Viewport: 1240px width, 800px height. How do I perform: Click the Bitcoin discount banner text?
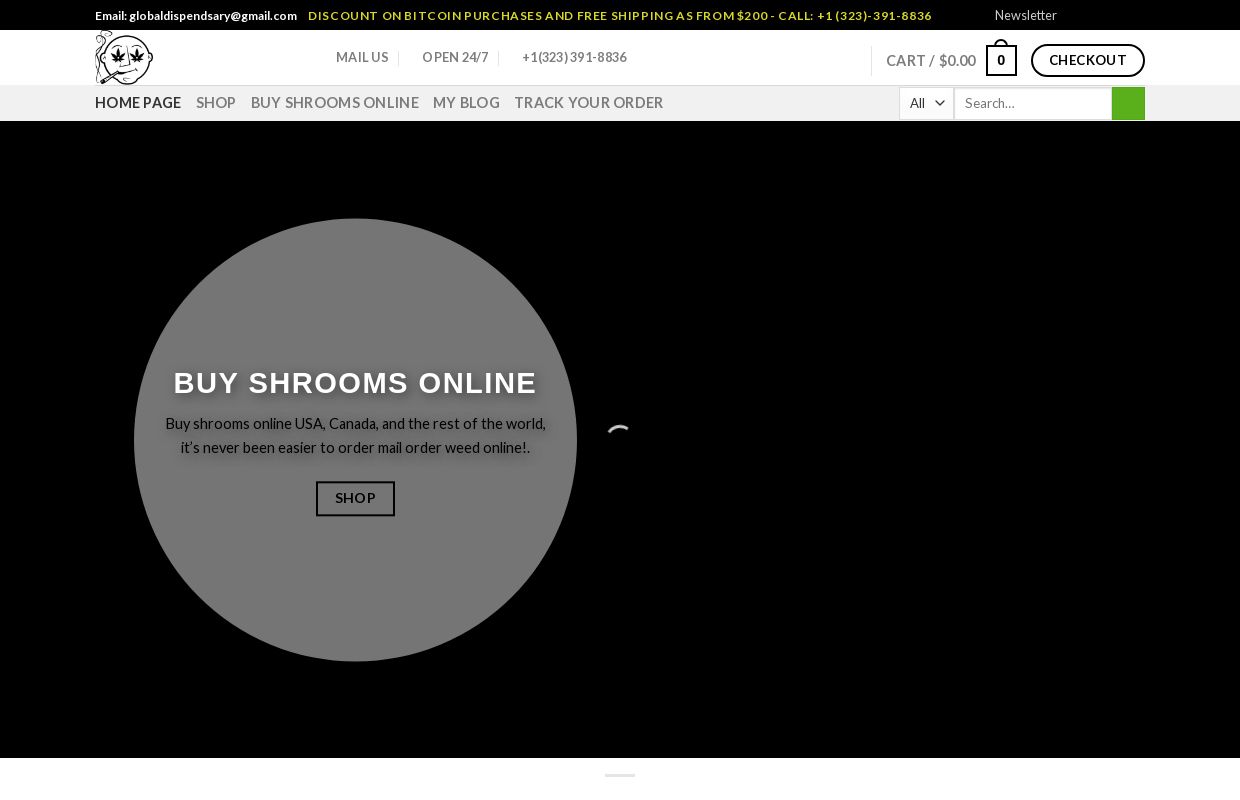pyautogui.click(x=619, y=15)
